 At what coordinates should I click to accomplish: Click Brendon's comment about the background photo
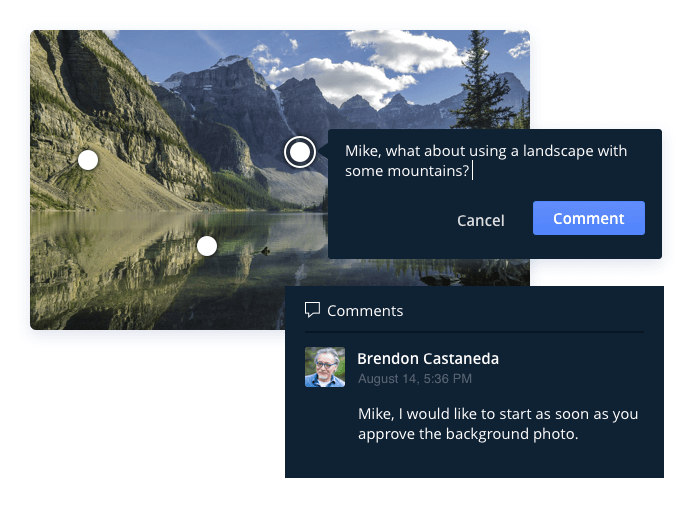(x=498, y=424)
